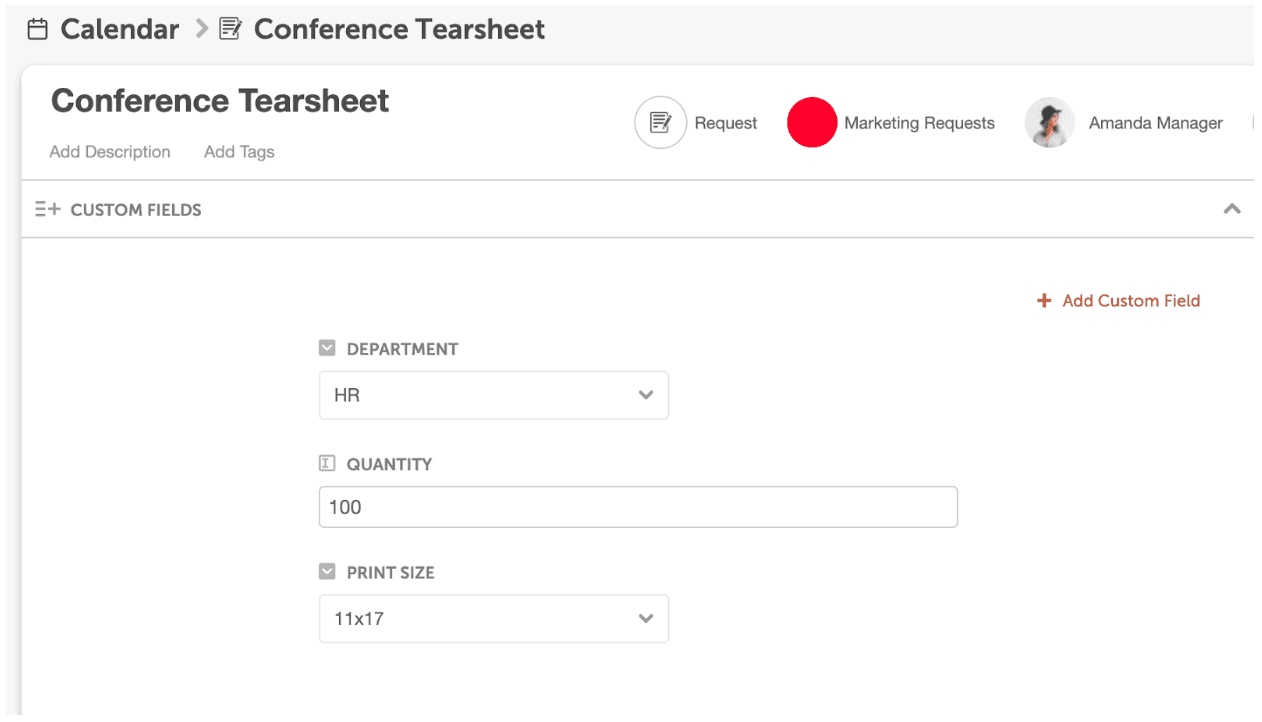Click the Department dropdown-type field icon

(x=327, y=348)
